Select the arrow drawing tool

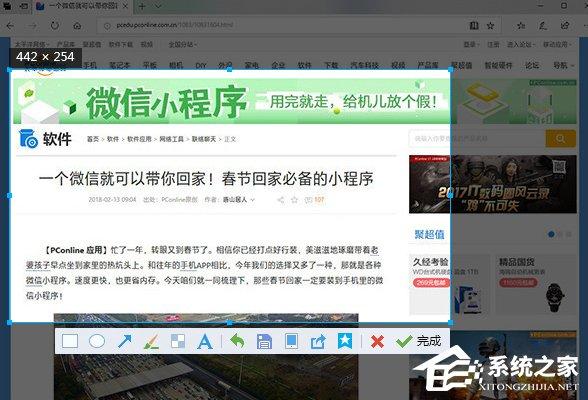tap(124, 341)
